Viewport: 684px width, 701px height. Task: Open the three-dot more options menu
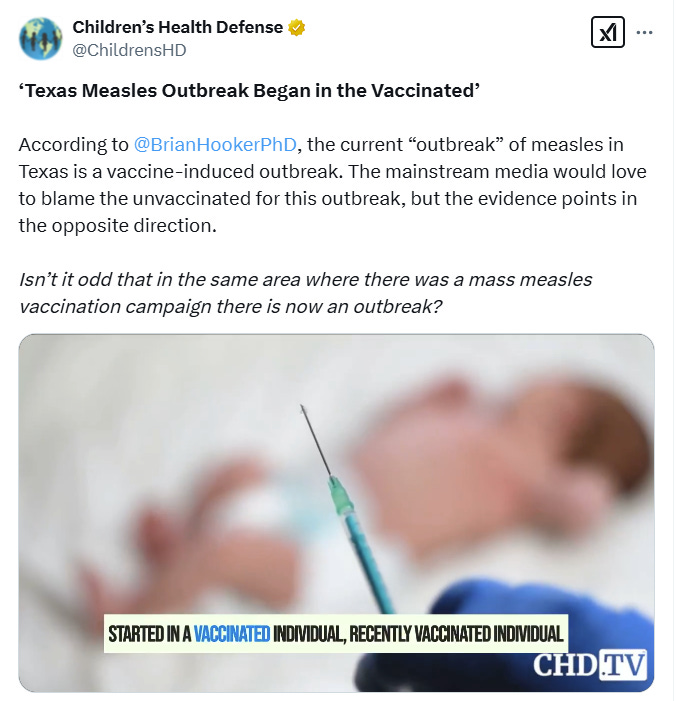point(644,32)
